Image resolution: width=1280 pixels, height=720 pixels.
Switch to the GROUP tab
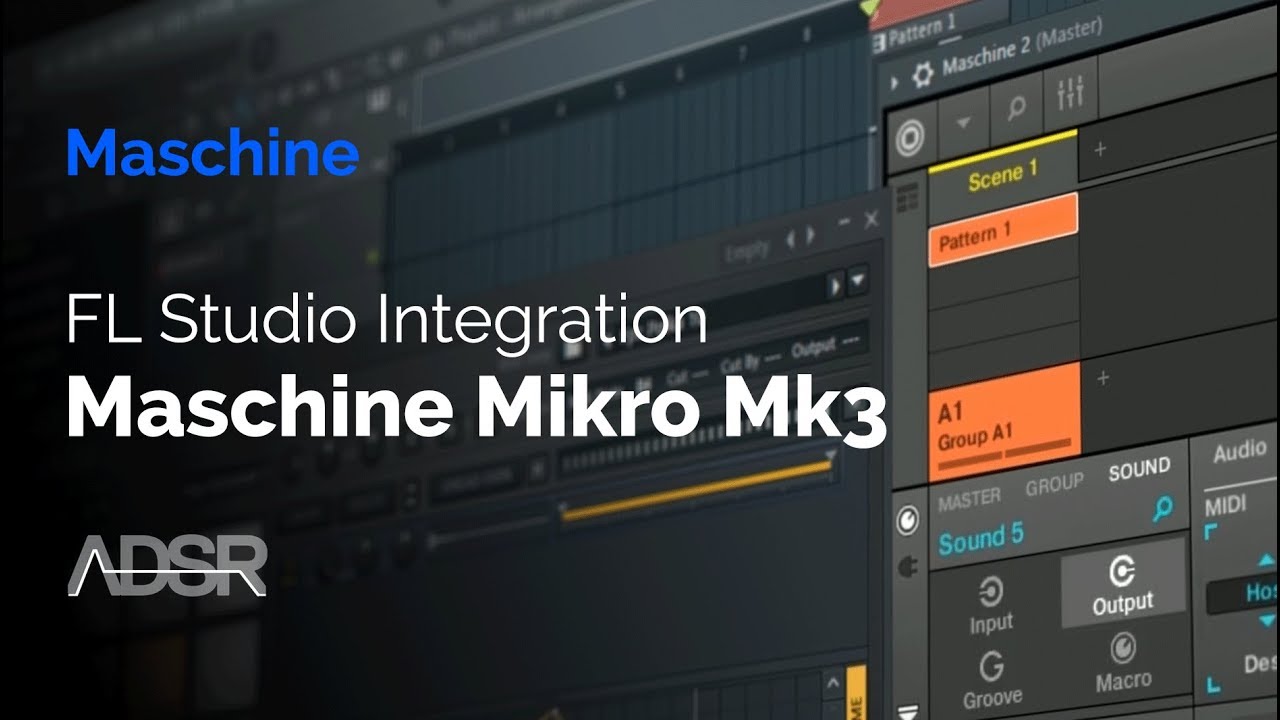1054,485
